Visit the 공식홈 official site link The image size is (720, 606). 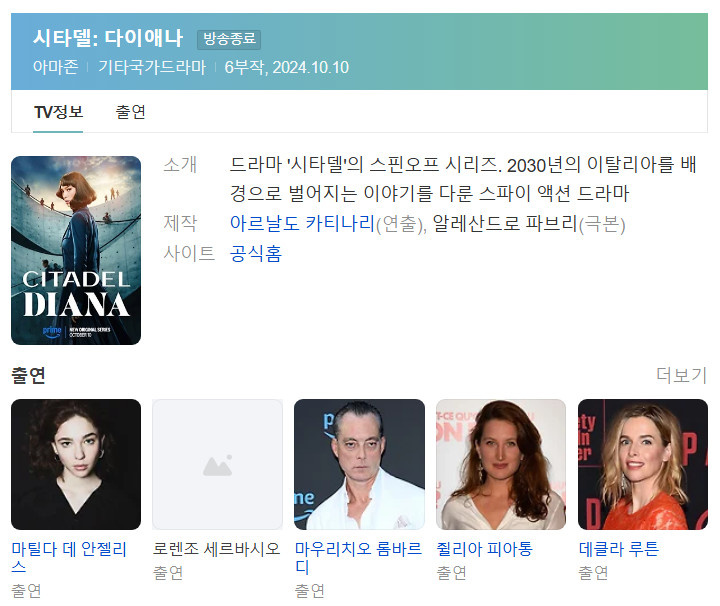tap(256, 253)
